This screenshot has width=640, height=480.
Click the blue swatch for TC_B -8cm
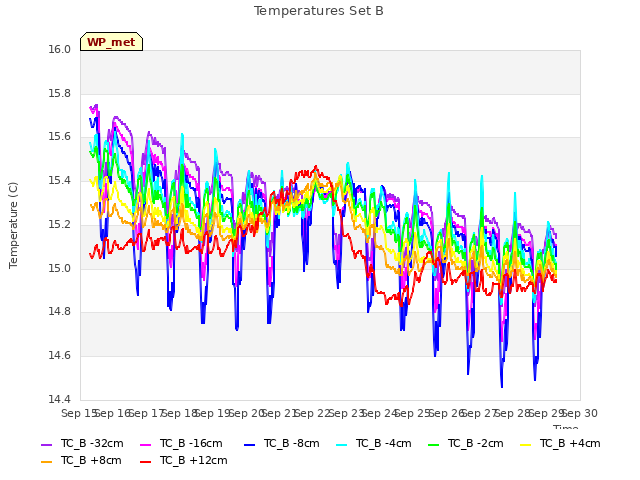tap(249, 444)
